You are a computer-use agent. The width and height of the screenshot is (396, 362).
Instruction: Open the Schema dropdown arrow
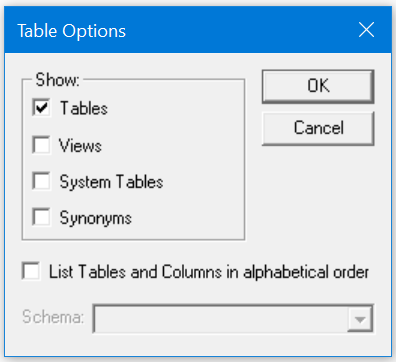360,319
